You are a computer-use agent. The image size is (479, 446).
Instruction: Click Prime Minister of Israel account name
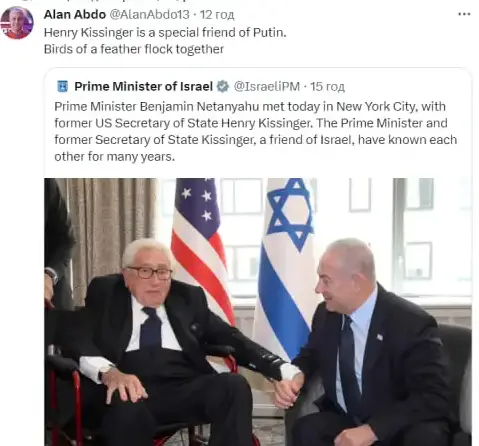(143, 86)
